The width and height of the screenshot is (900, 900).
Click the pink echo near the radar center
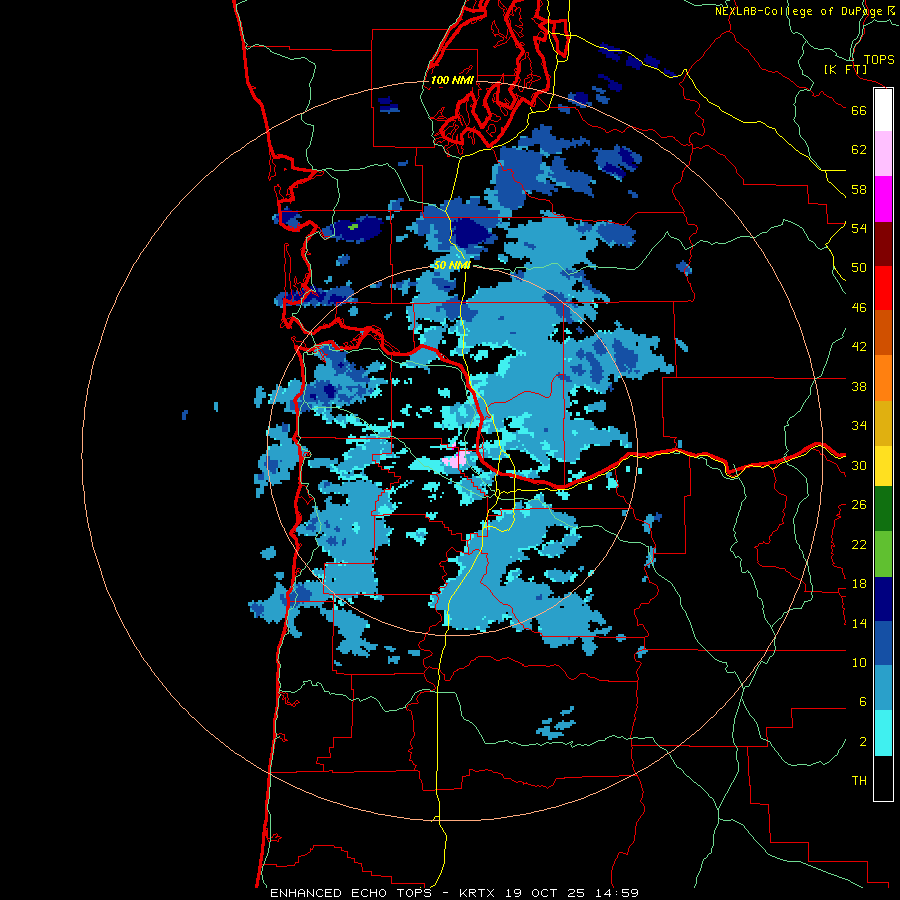tap(456, 459)
